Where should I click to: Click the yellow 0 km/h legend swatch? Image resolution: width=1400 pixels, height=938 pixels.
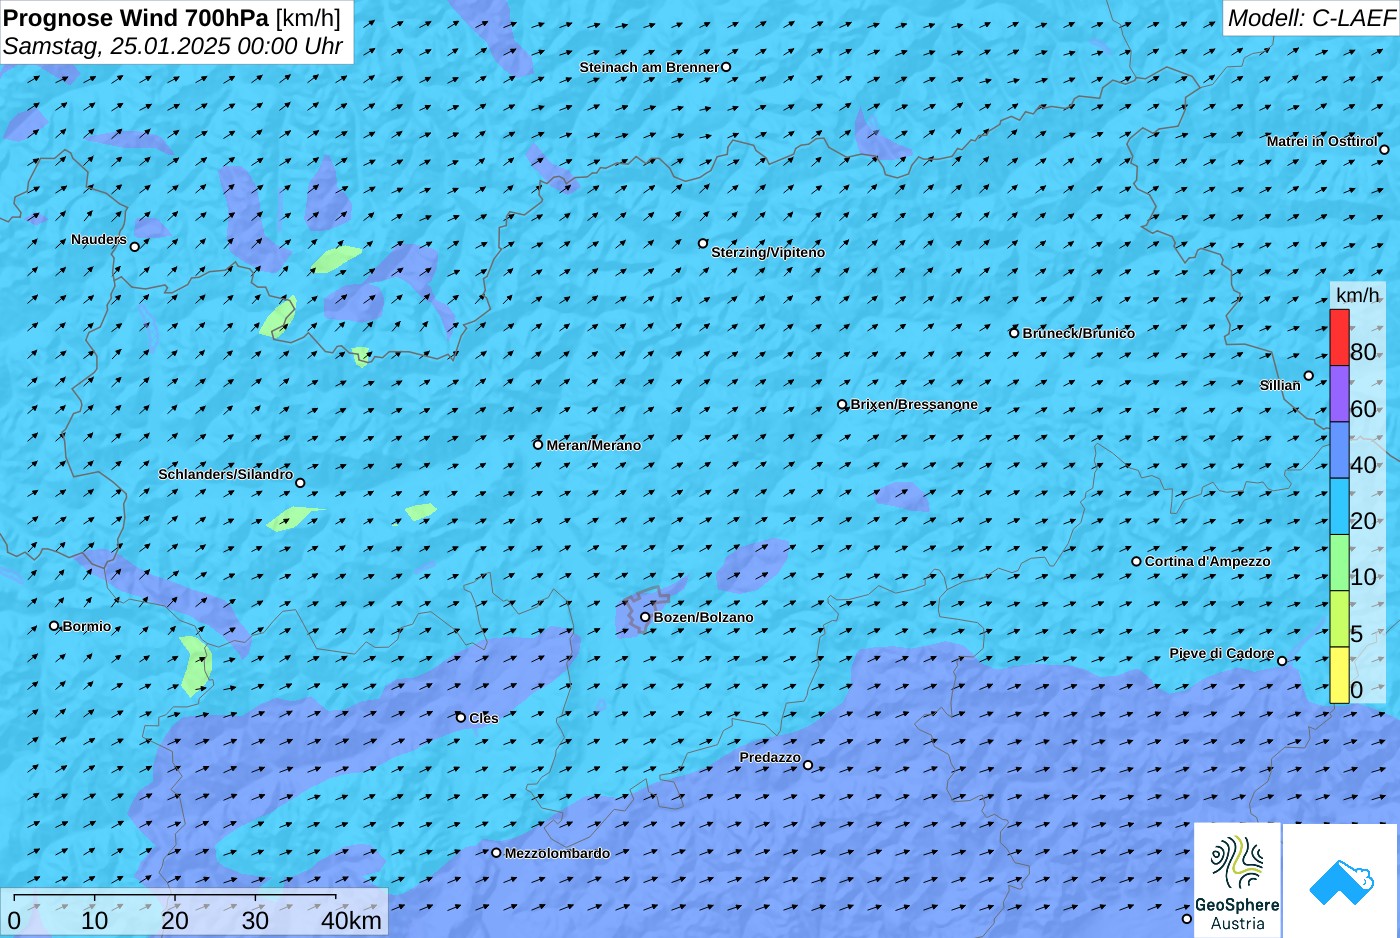point(1339,675)
